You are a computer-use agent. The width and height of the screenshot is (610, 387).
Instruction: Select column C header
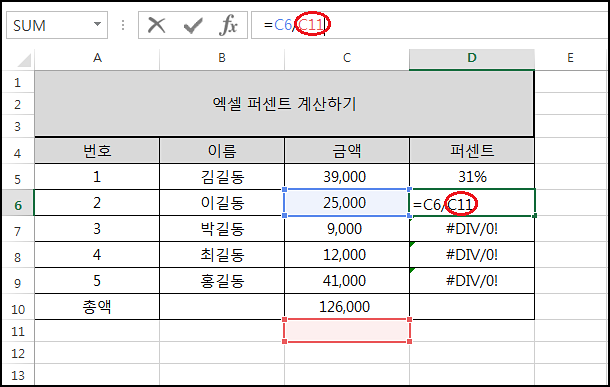347,58
